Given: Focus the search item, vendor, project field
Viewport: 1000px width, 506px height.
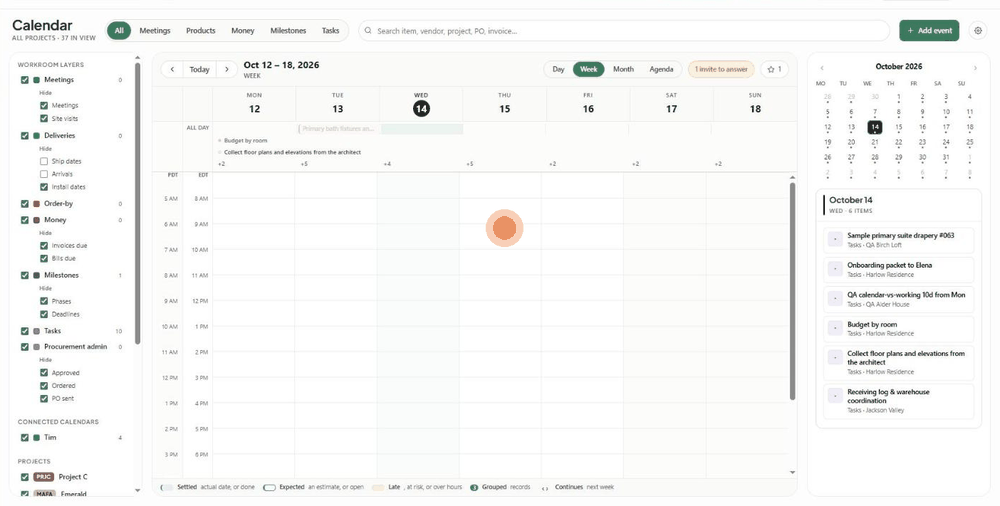Looking at the screenshot, I should (x=624, y=31).
